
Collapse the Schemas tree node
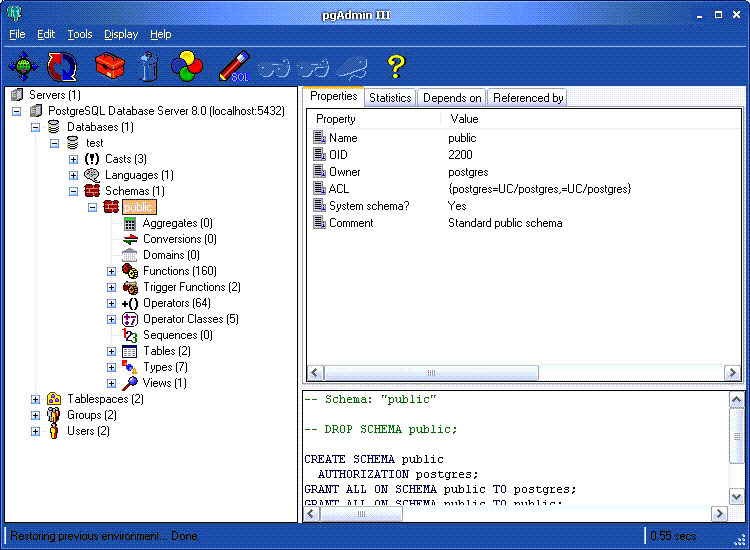[x=74, y=191]
